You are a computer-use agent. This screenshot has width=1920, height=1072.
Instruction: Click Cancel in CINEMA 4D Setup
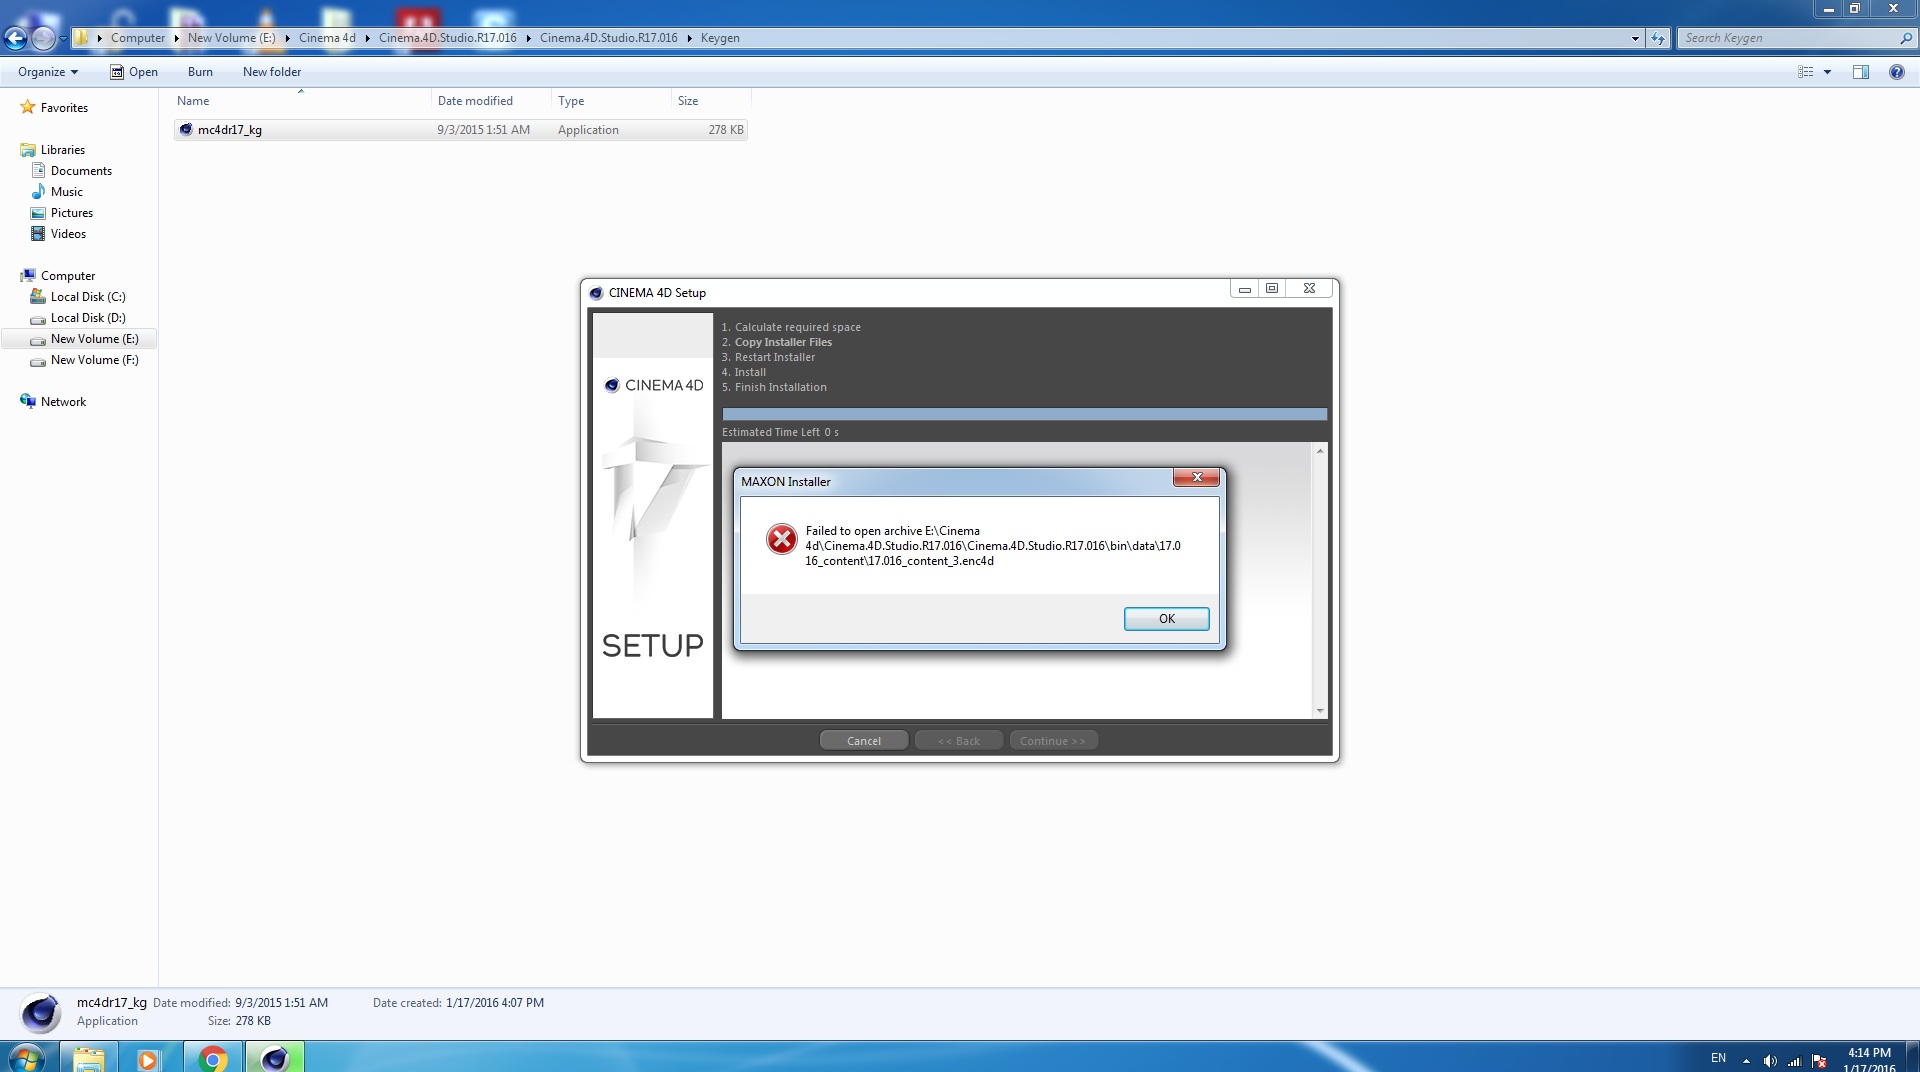tap(864, 741)
